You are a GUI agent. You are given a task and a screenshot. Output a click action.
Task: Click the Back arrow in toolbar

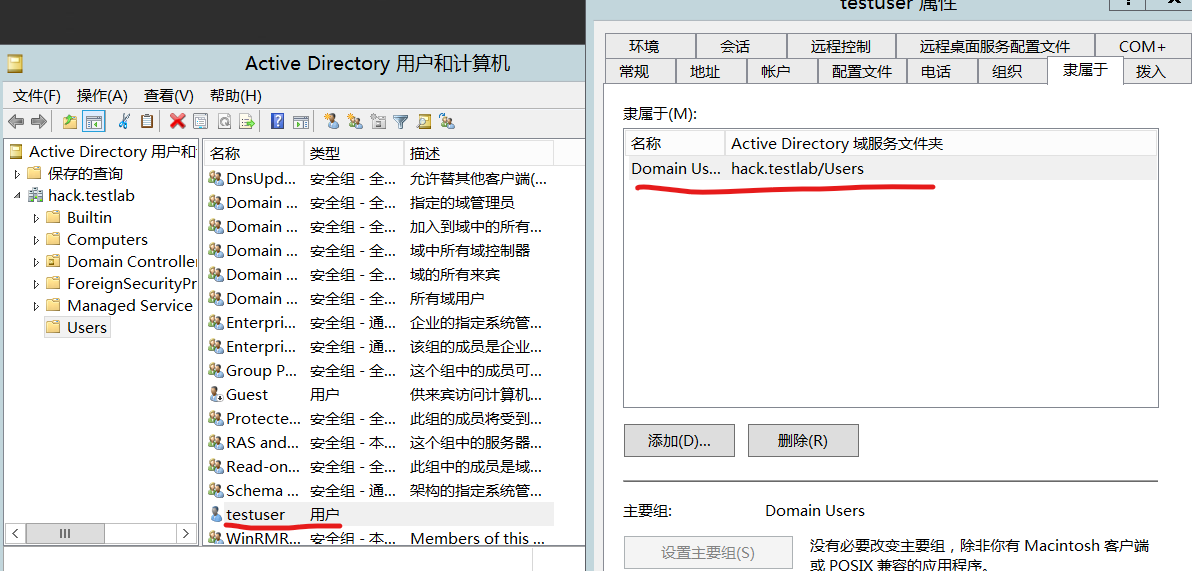(x=16, y=122)
